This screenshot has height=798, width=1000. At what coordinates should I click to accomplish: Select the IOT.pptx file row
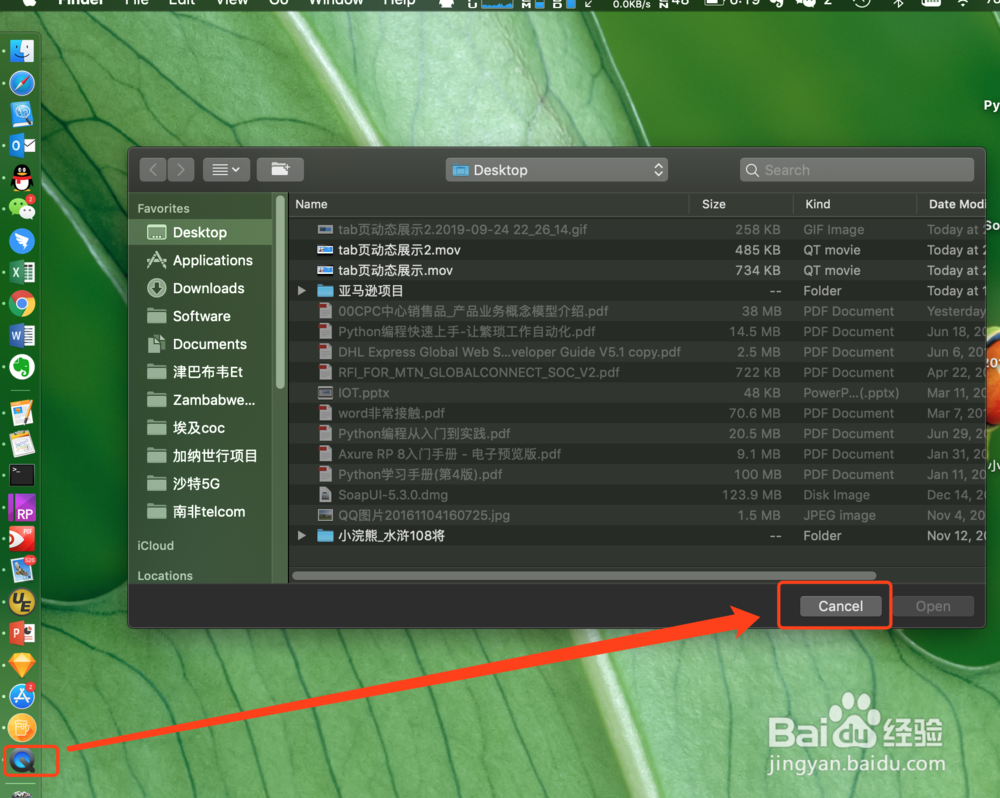point(636,393)
